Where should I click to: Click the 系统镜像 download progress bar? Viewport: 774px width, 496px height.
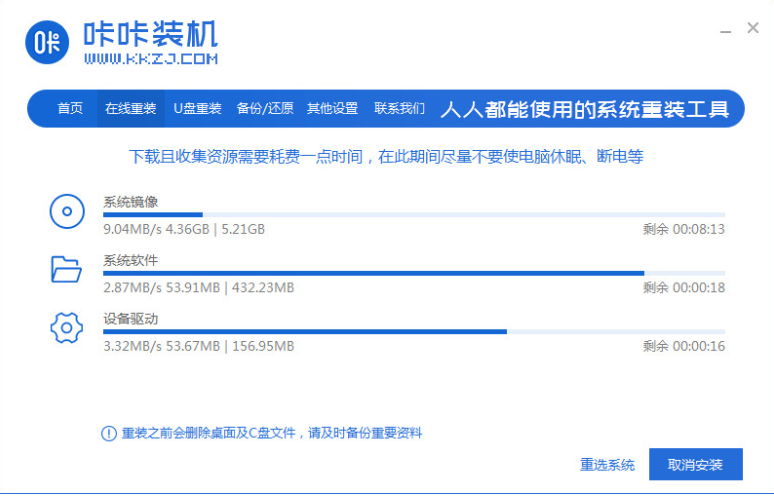coord(414,215)
